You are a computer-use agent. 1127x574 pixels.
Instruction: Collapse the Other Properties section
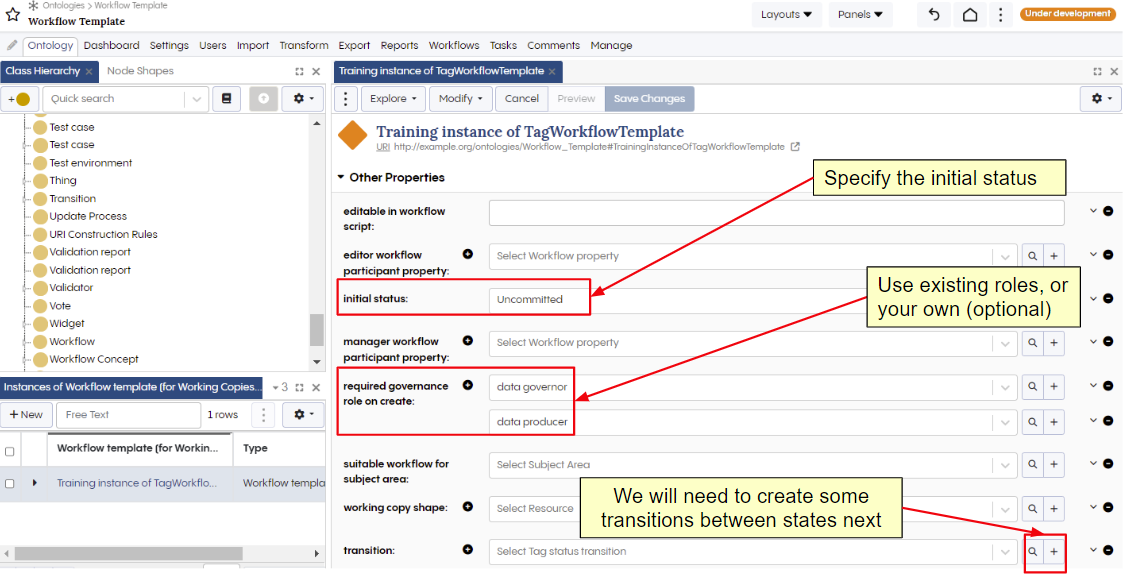[341, 177]
